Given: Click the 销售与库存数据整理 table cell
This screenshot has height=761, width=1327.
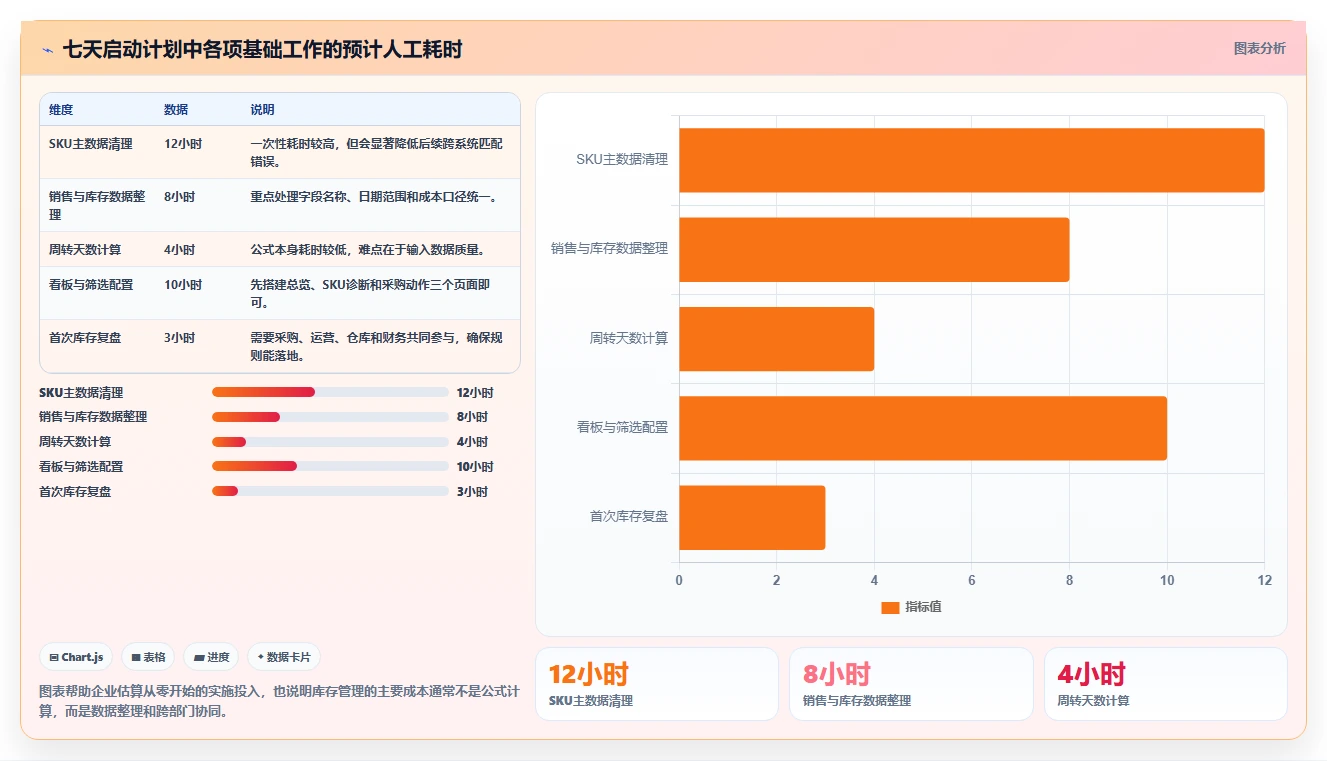Looking at the screenshot, I should (97, 206).
